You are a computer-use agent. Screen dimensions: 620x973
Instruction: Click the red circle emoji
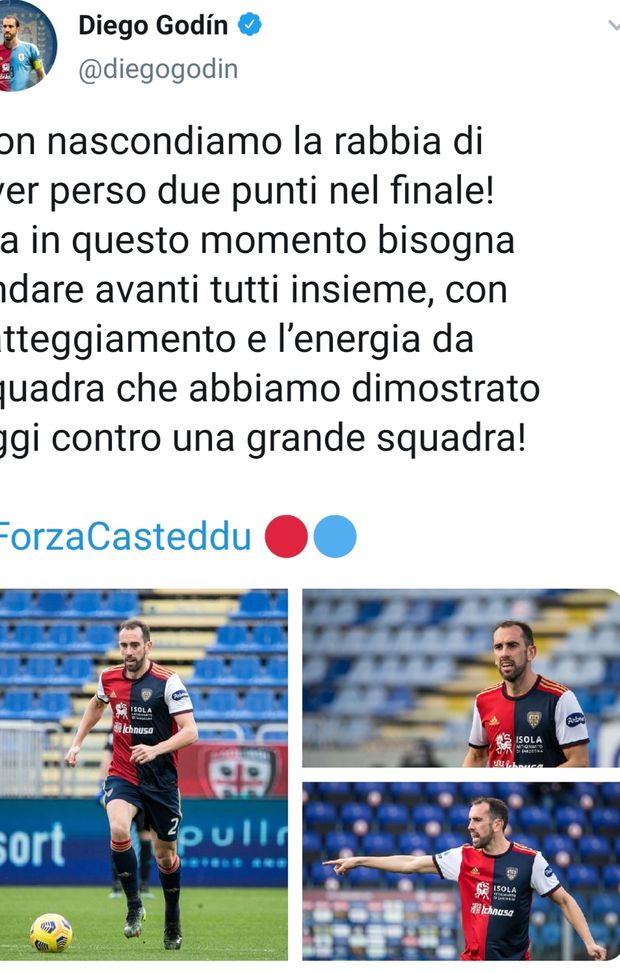pyautogui.click(x=286, y=537)
